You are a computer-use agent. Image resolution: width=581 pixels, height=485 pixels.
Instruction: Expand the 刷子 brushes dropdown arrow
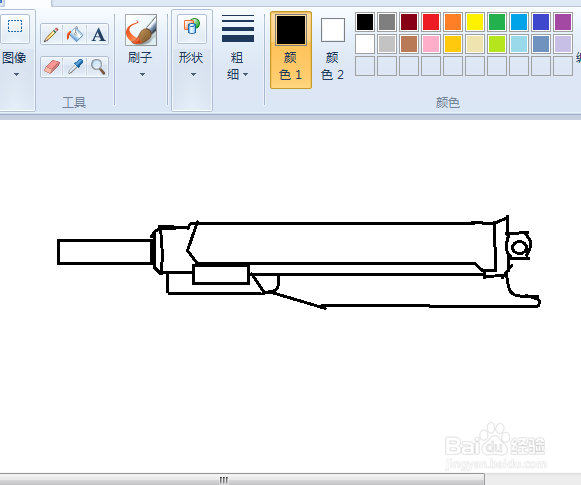tap(142, 74)
